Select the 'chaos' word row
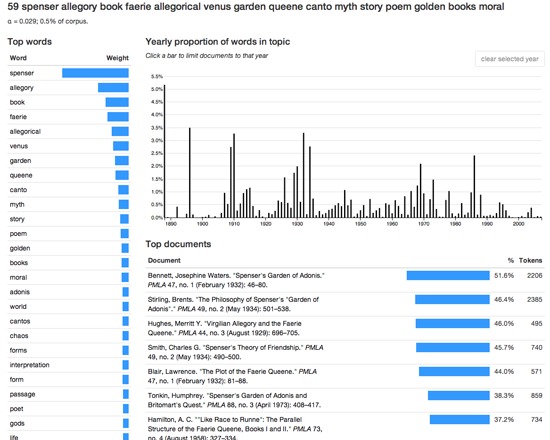 pos(69,336)
